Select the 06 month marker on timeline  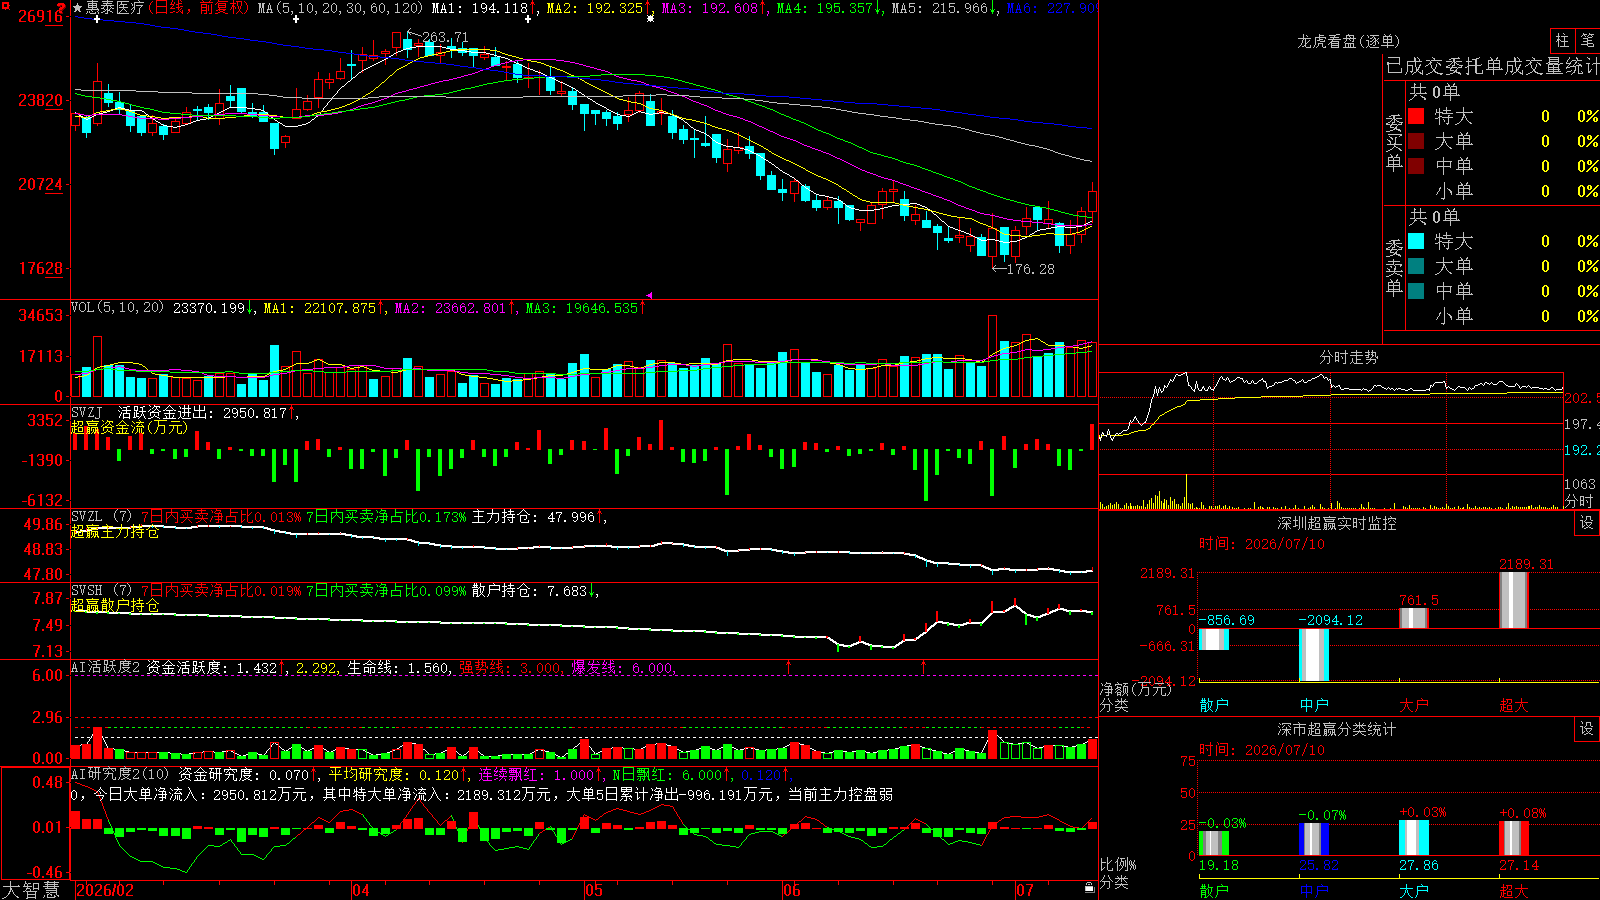tap(792, 890)
